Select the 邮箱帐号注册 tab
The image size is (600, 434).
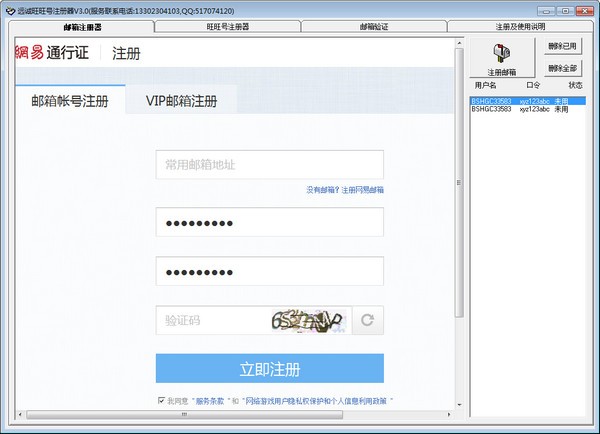point(70,101)
